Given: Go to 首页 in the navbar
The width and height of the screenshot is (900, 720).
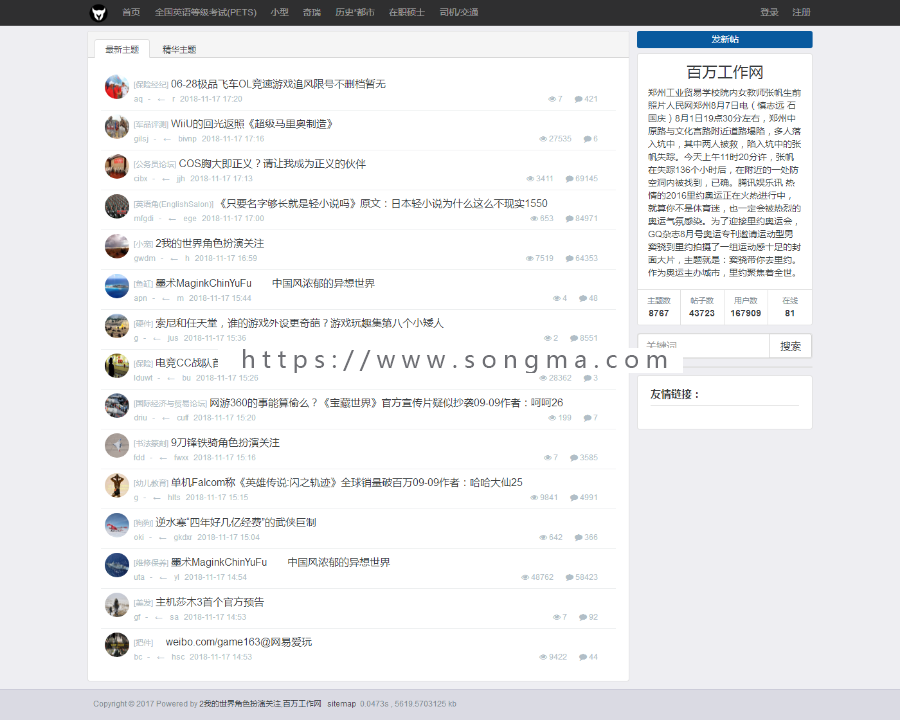Looking at the screenshot, I should click(x=131, y=12).
